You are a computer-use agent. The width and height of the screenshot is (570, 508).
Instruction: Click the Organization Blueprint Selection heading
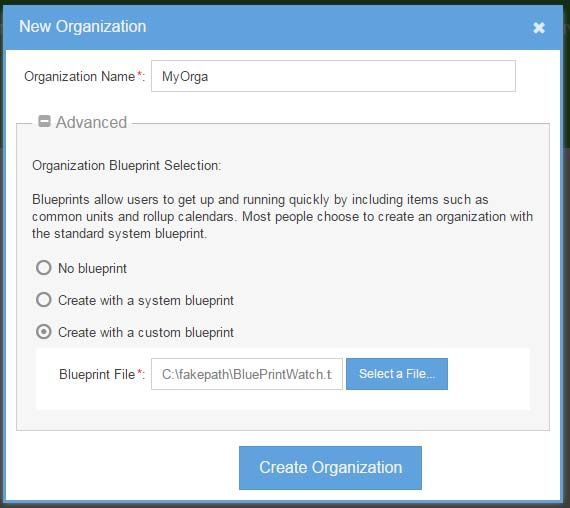coord(127,165)
